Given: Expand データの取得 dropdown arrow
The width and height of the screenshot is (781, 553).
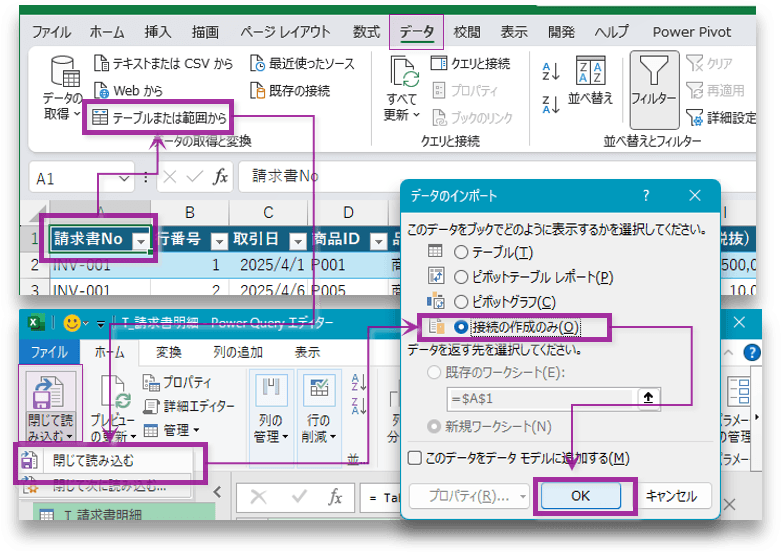Looking at the screenshot, I should [77, 114].
